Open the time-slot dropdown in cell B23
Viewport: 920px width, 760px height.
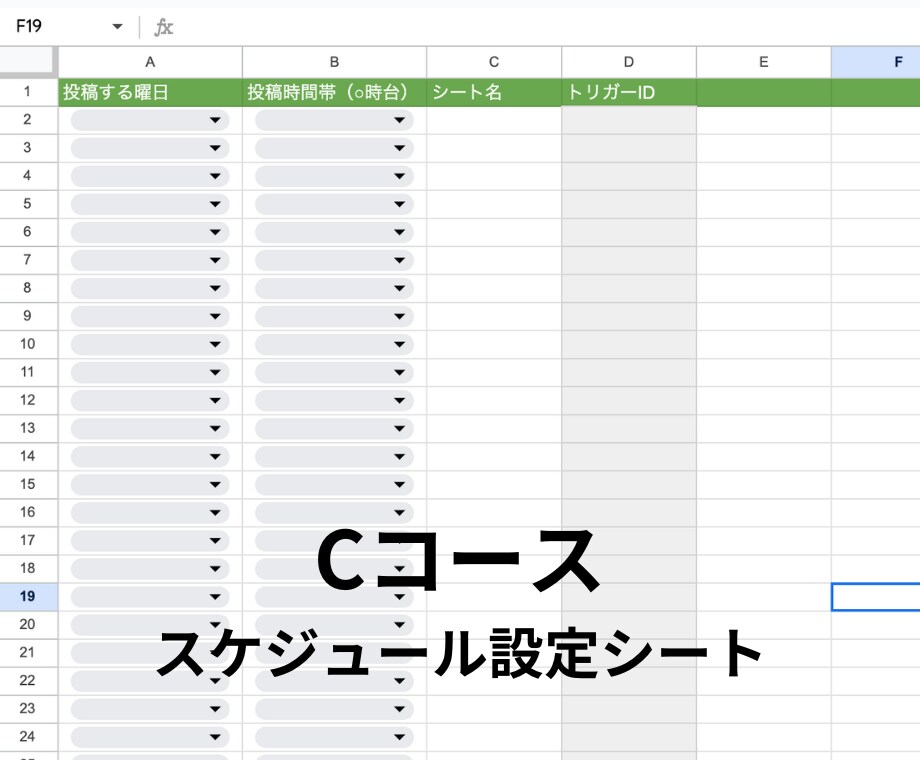pyautogui.click(x=400, y=709)
